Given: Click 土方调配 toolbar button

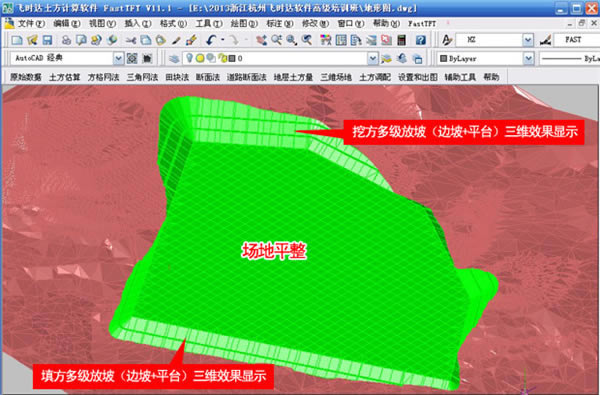Looking at the screenshot, I should [375, 77].
